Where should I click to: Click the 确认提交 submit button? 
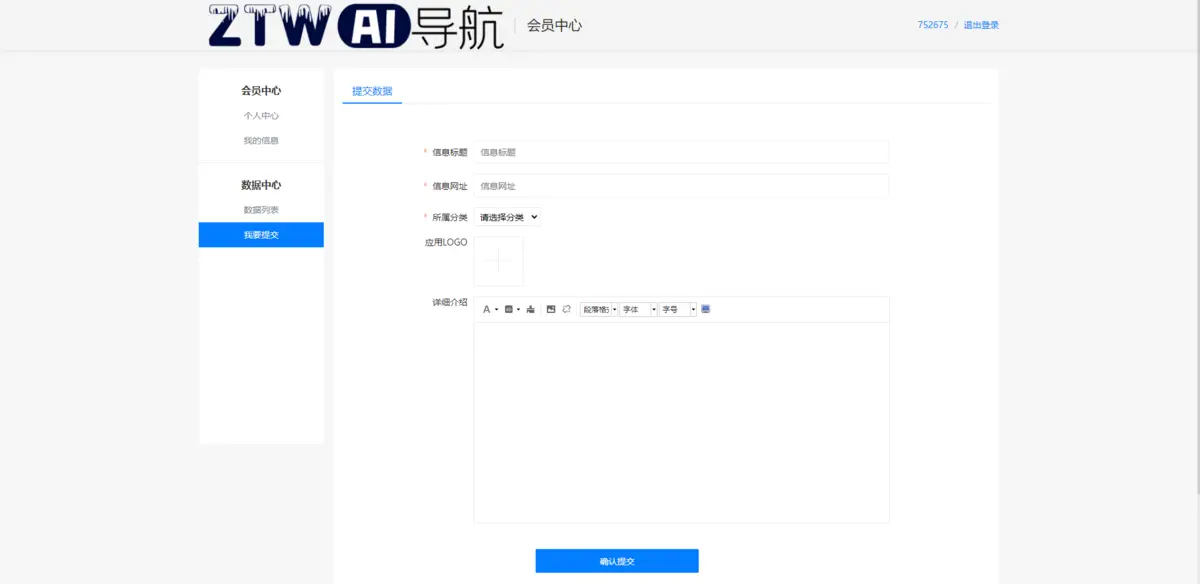[x=617, y=560]
